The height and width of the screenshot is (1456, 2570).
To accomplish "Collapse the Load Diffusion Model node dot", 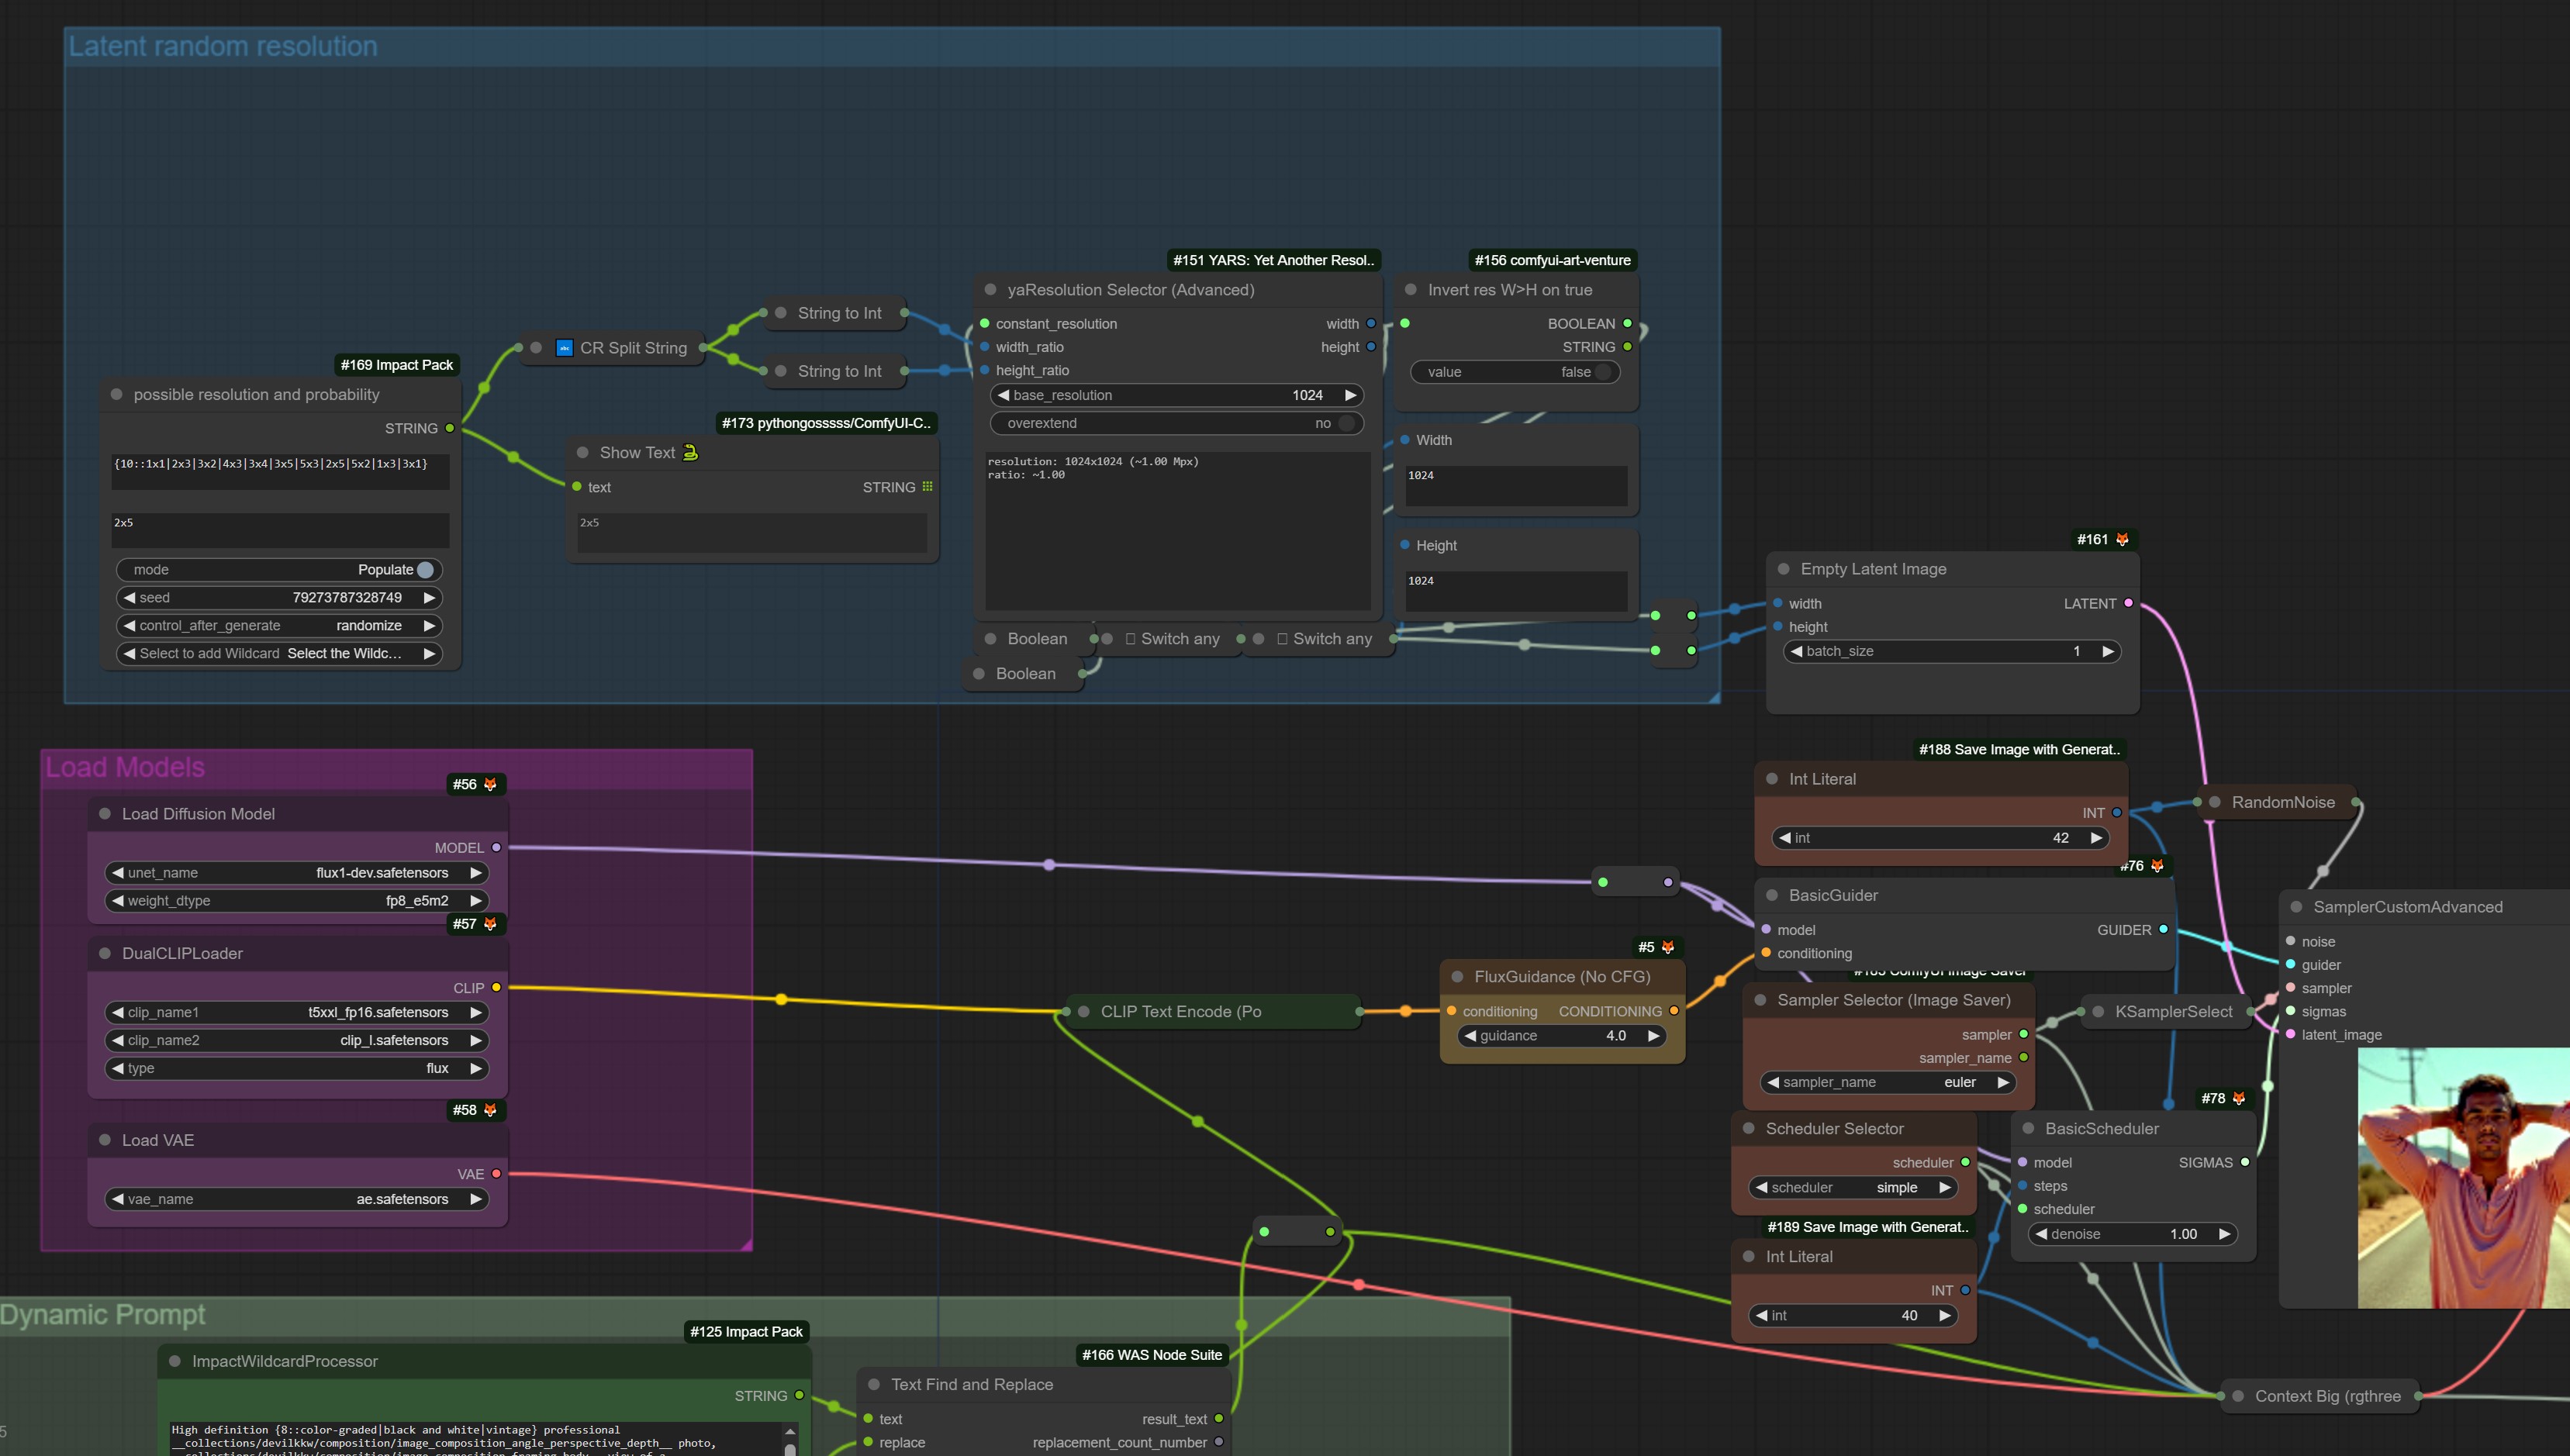I will (x=105, y=814).
